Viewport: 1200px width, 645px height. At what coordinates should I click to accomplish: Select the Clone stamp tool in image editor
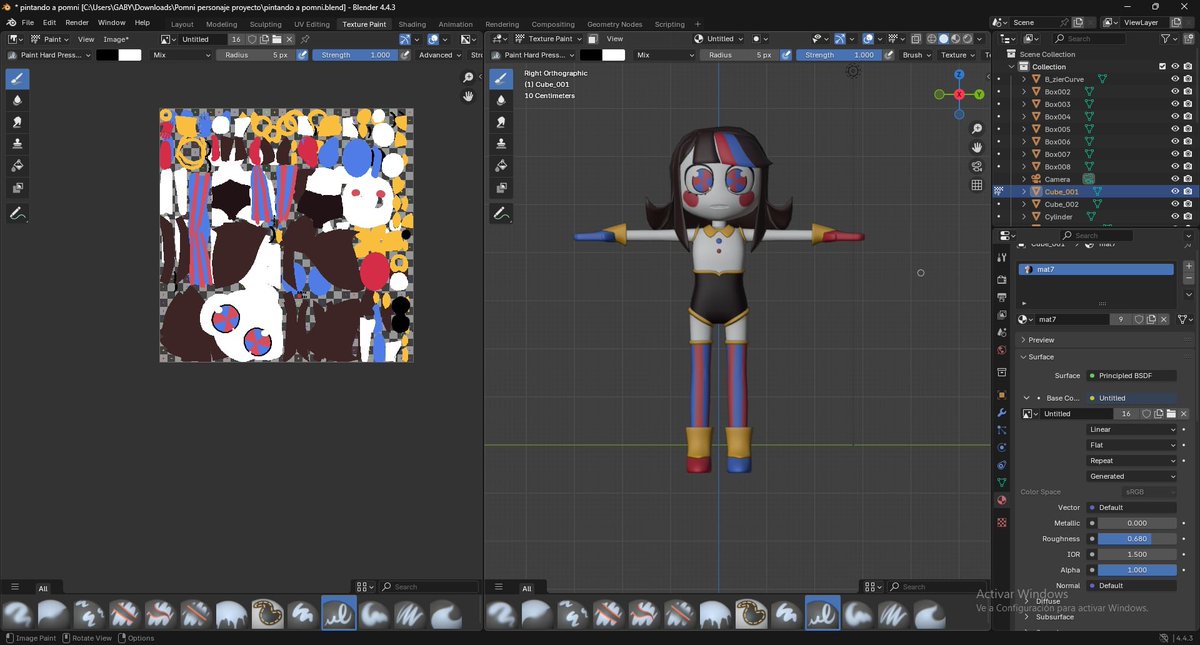(17, 144)
